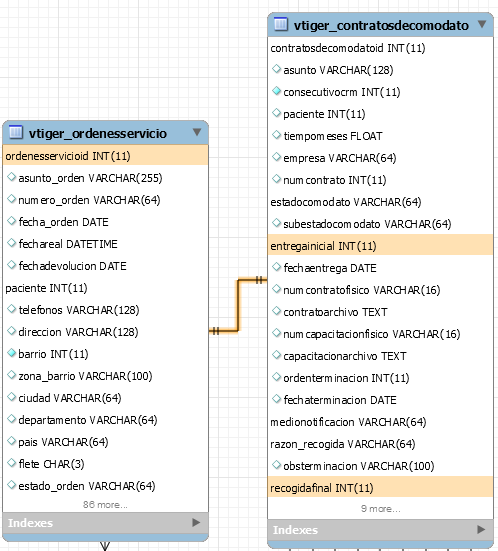498x551 pixels.
Task: Click diamond icon beside fechaentrega DATE
Action: point(277,267)
